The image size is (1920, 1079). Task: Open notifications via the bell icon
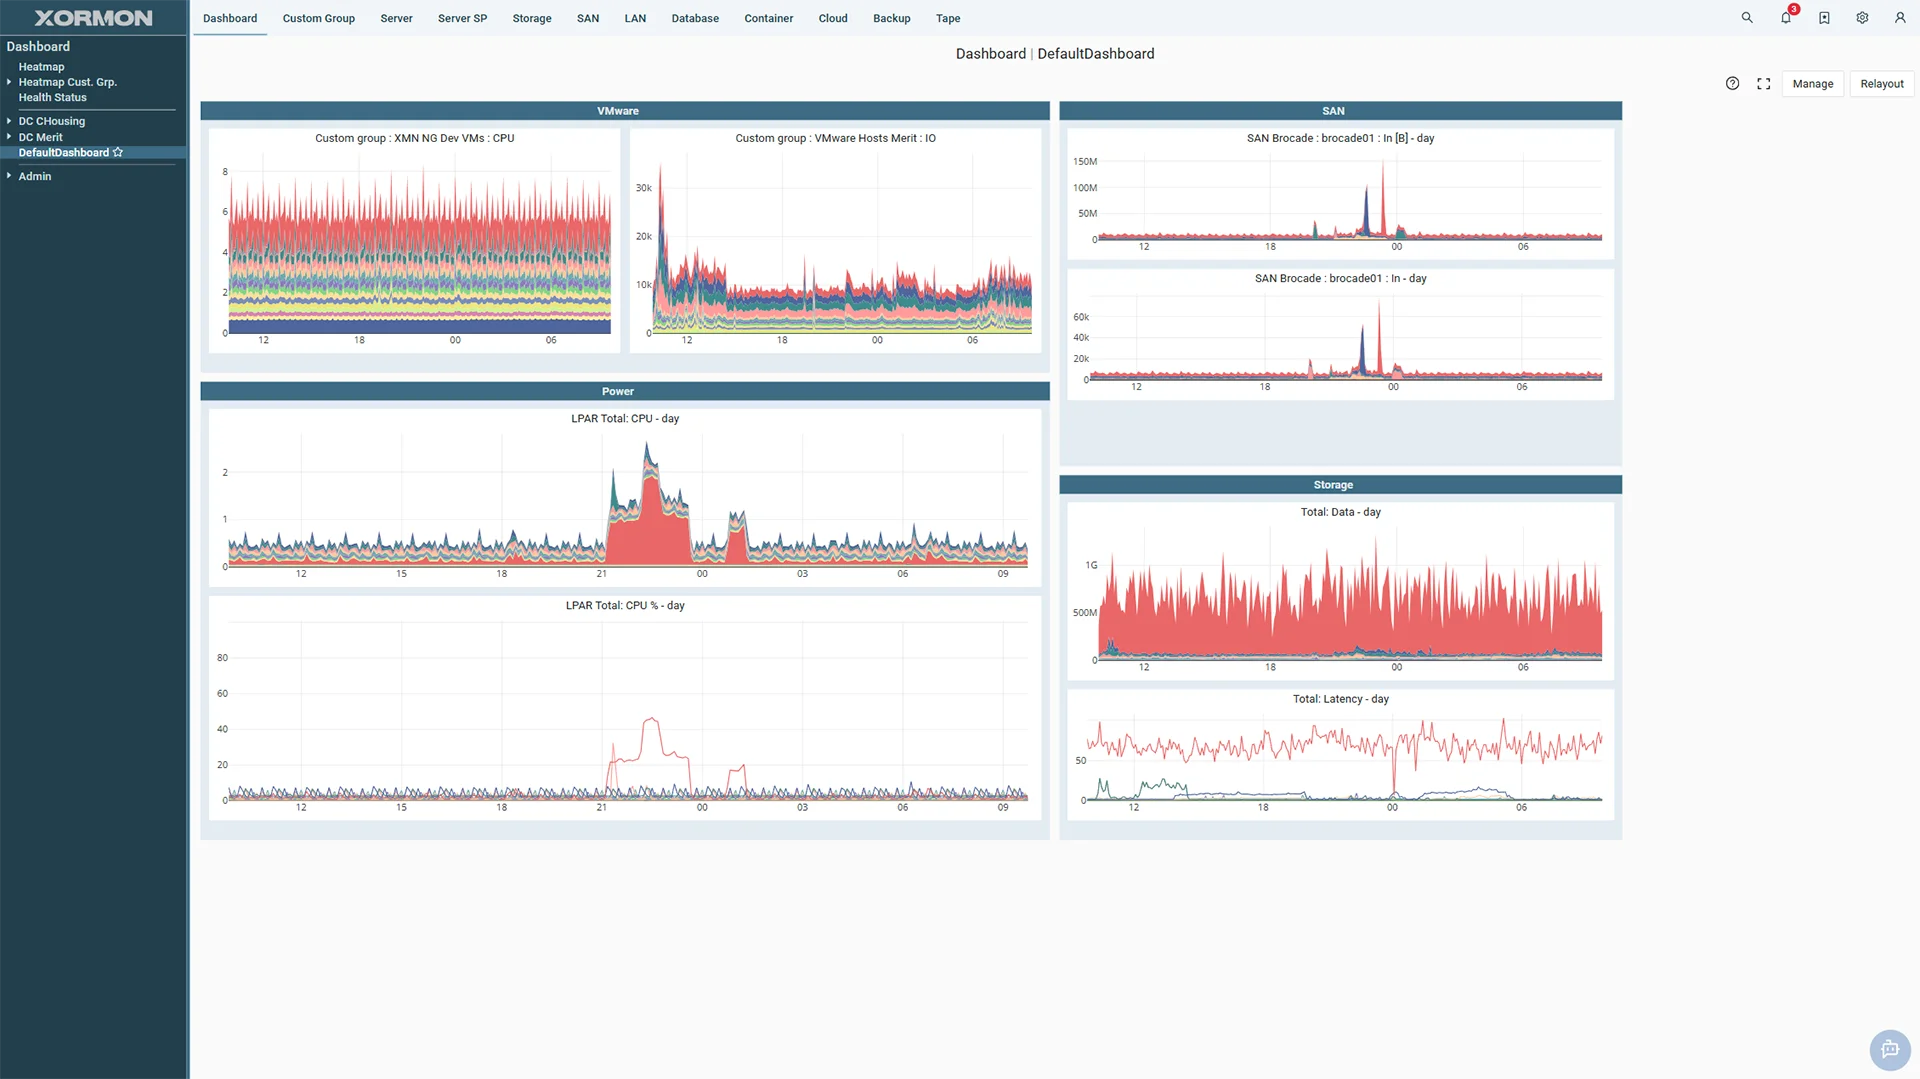pyautogui.click(x=1785, y=18)
